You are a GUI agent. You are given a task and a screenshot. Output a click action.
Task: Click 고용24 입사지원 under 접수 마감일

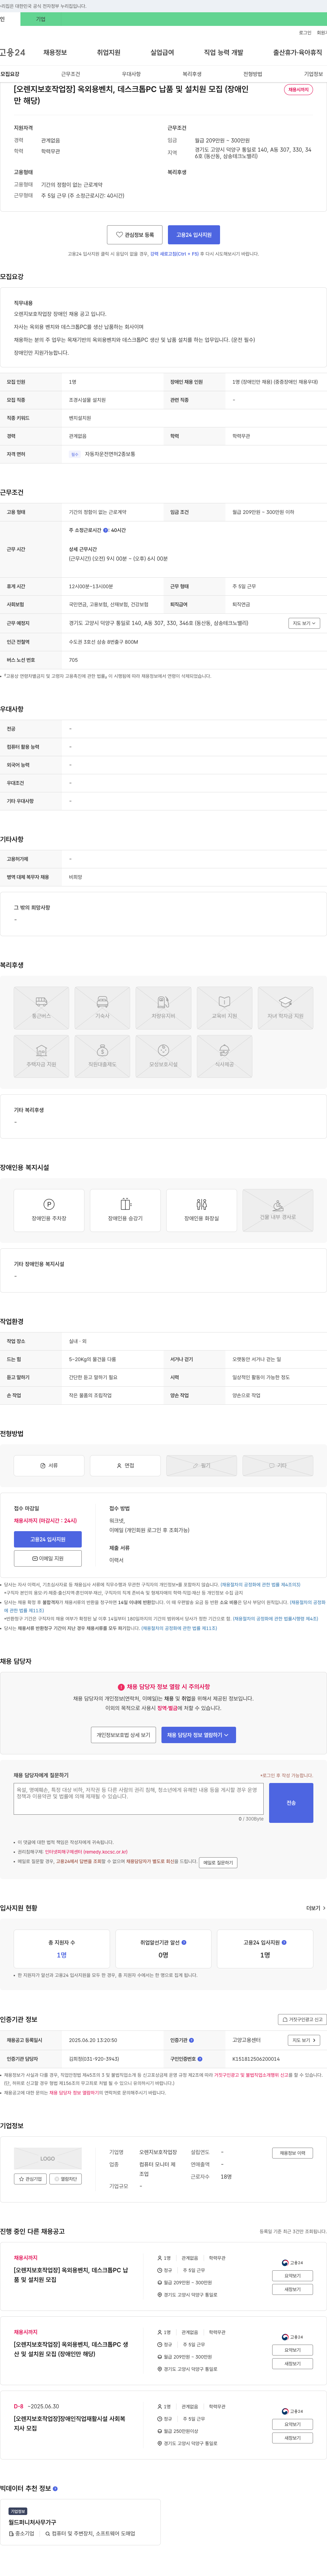[x=48, y=1539]
